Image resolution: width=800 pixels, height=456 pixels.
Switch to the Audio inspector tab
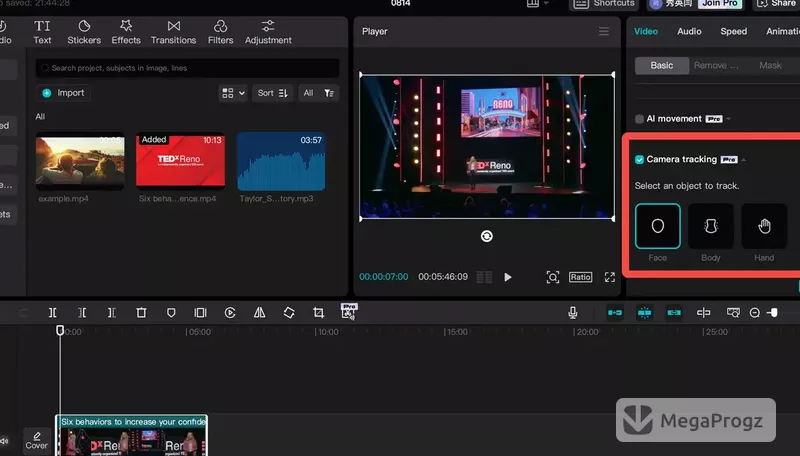689,31
